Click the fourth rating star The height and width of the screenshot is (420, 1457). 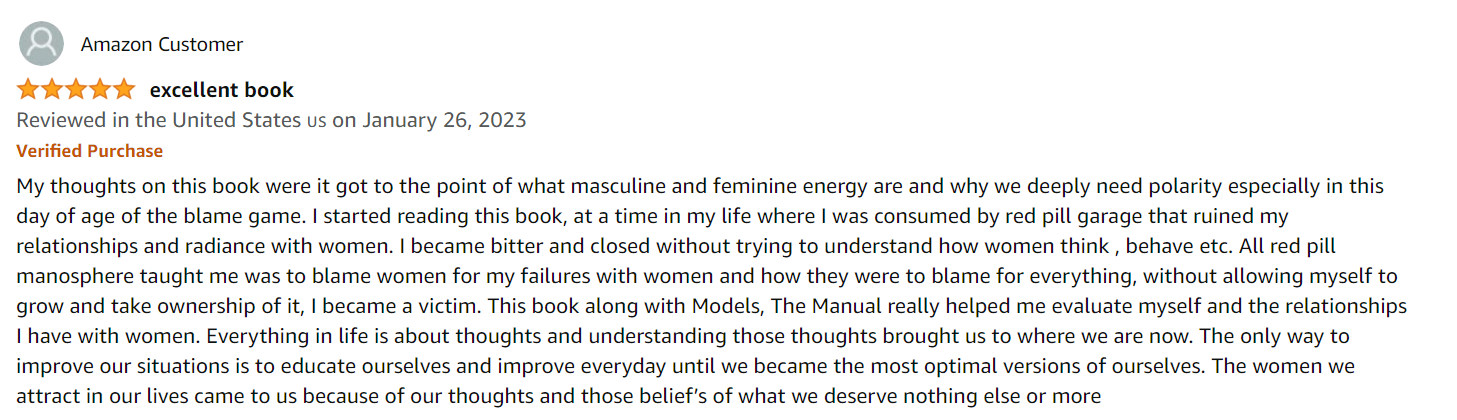100,90
